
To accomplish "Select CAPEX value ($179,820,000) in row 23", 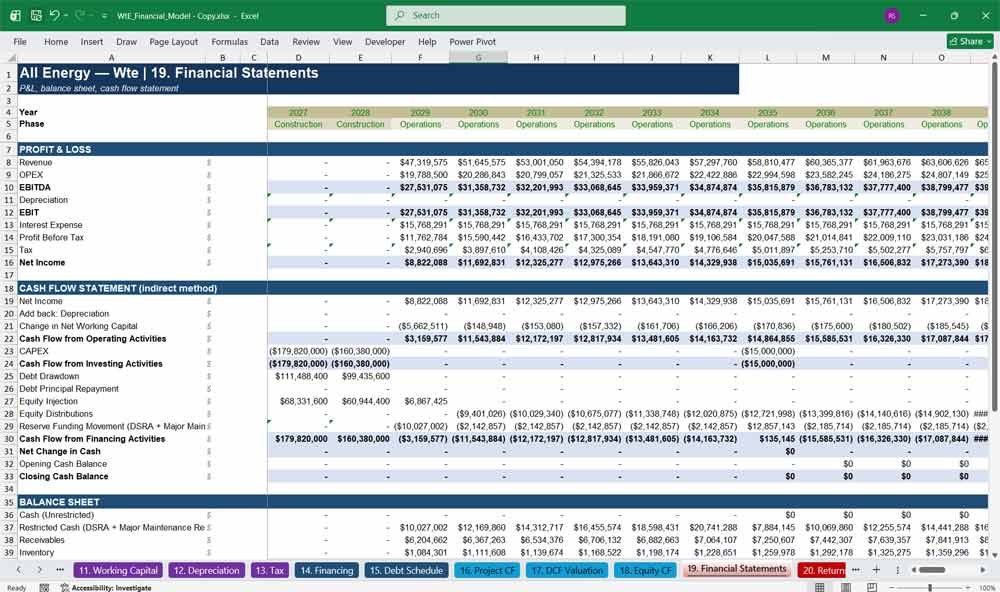I will tap(298, 351).
